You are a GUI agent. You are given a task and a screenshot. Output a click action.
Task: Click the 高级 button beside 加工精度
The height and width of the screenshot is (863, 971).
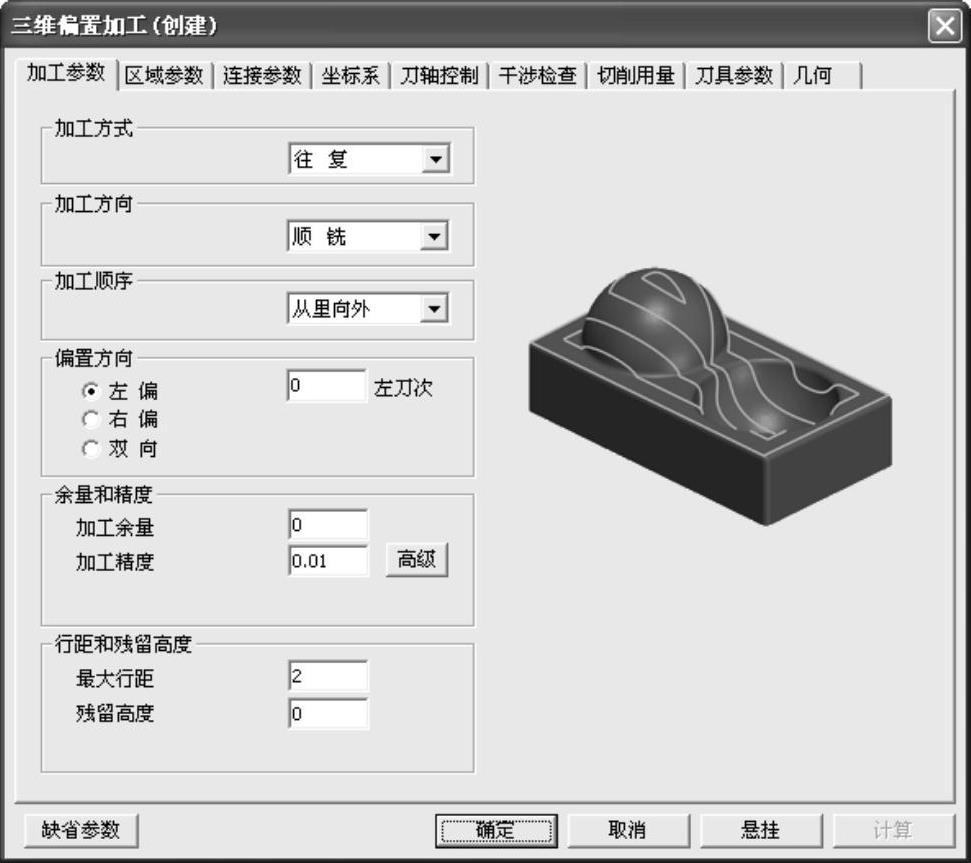point(417,561)
